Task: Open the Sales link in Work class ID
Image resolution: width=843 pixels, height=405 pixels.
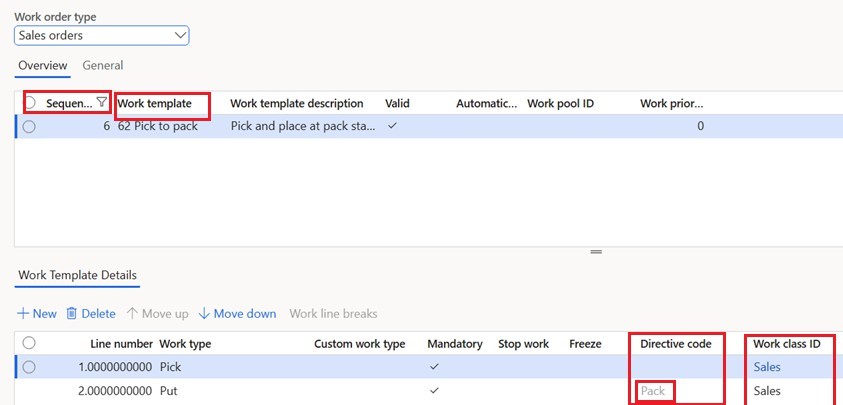Action: [767, 367]
